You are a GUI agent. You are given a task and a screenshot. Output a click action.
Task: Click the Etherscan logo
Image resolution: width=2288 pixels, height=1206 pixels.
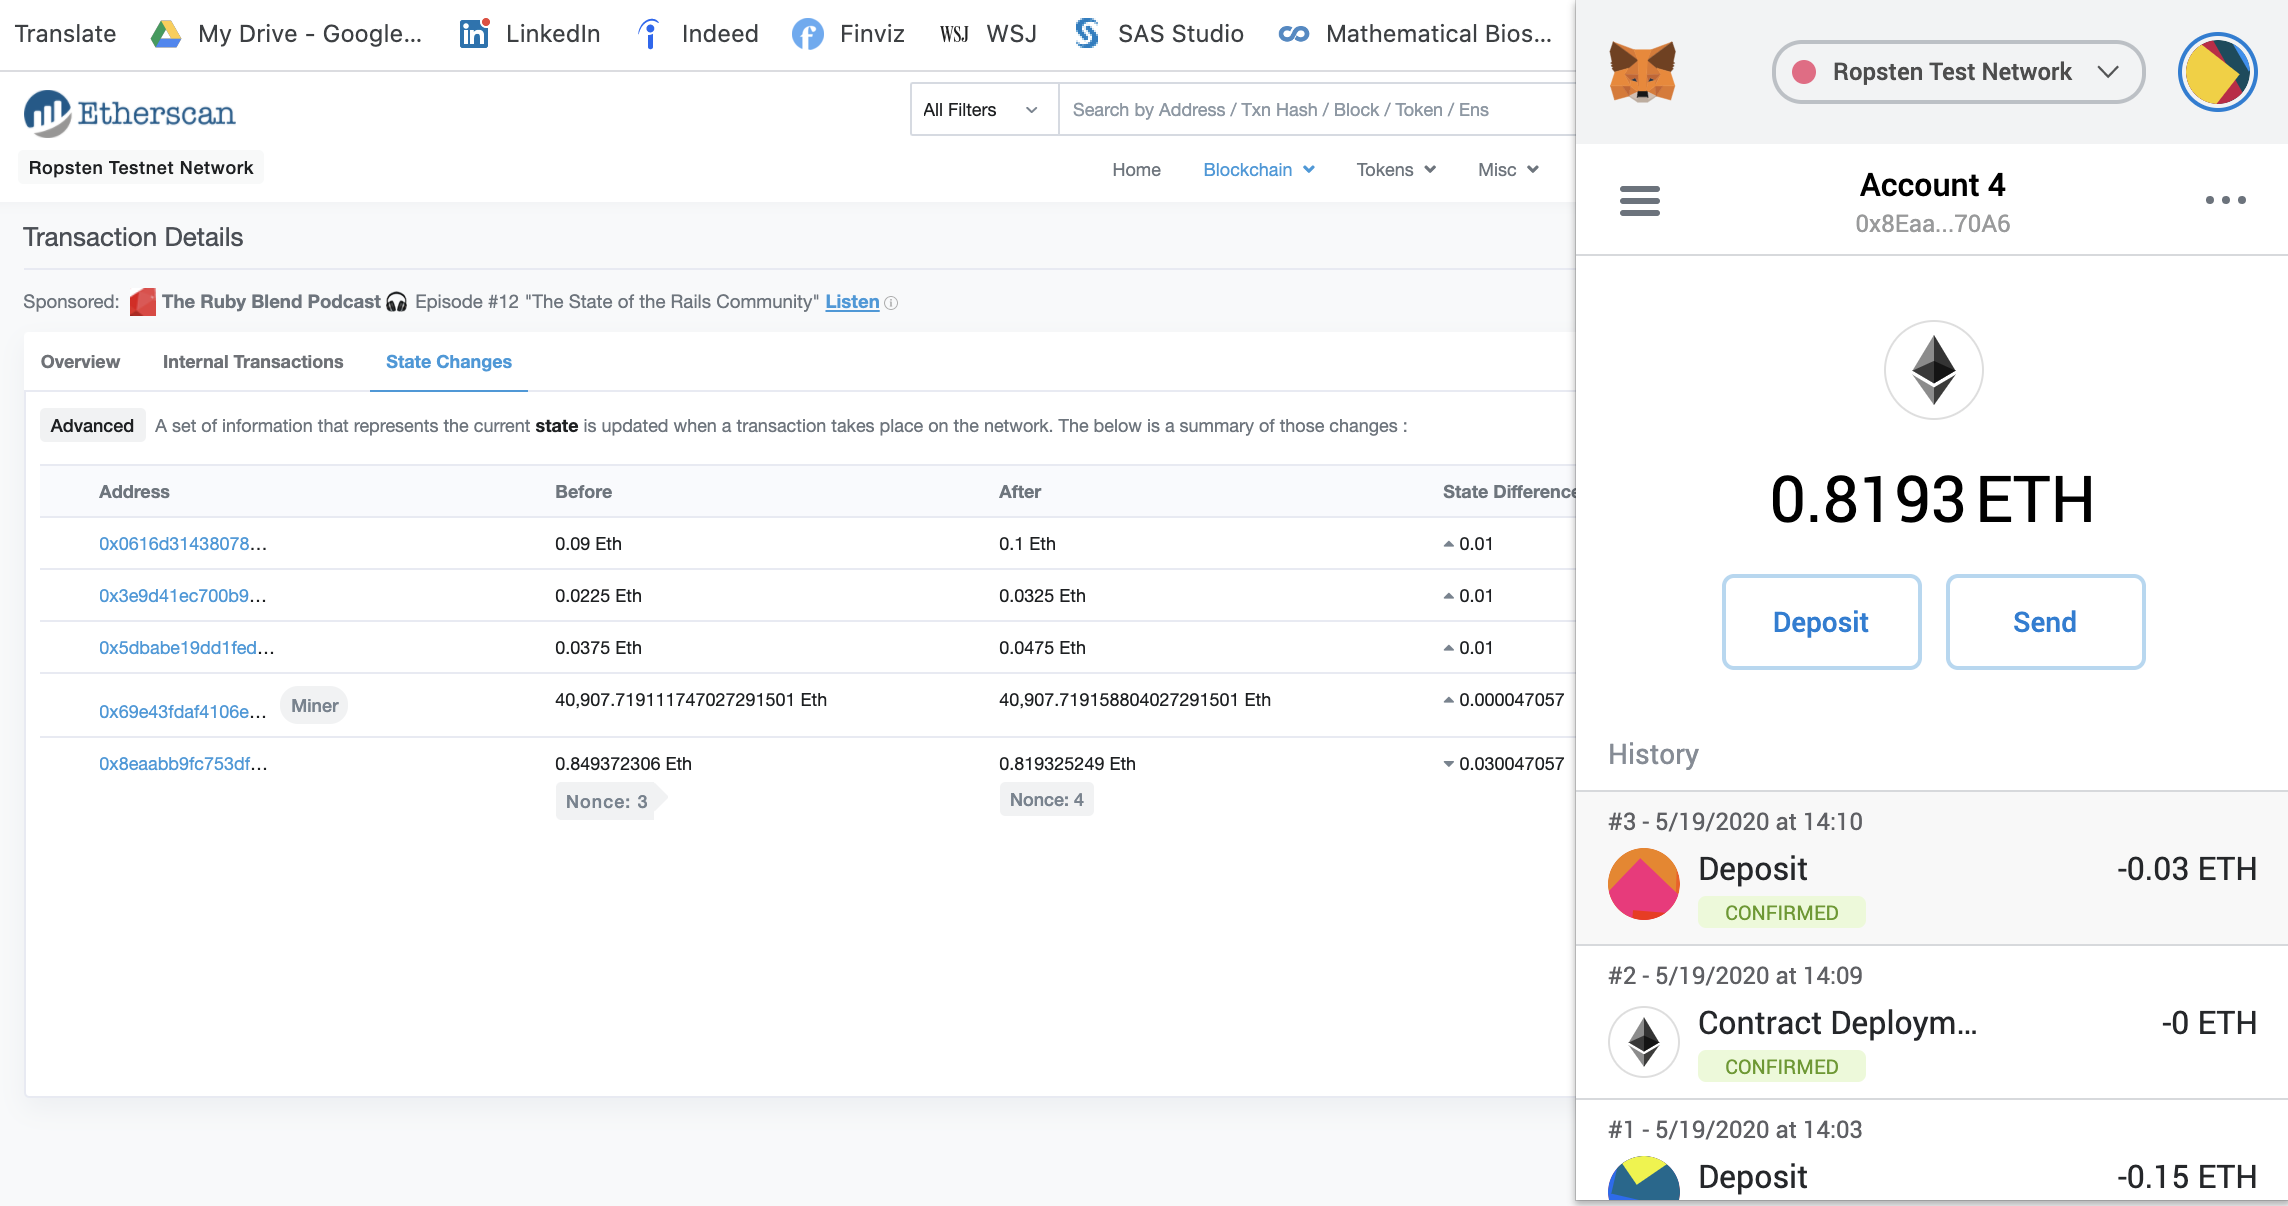(130, 113)
